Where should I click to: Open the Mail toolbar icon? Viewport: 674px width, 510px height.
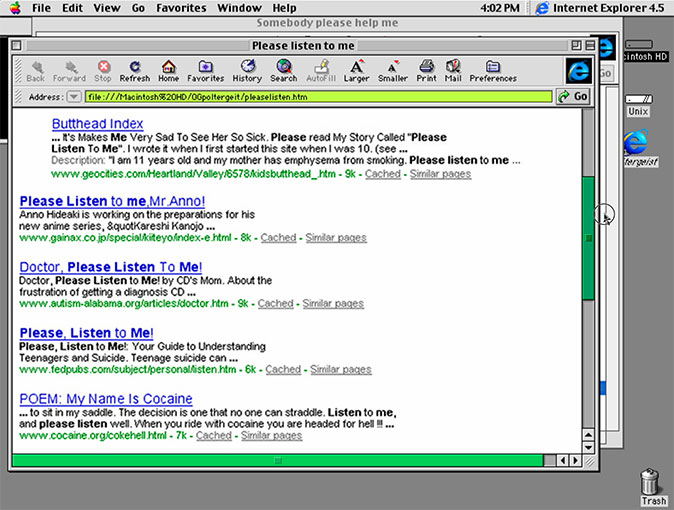[453, 70]
